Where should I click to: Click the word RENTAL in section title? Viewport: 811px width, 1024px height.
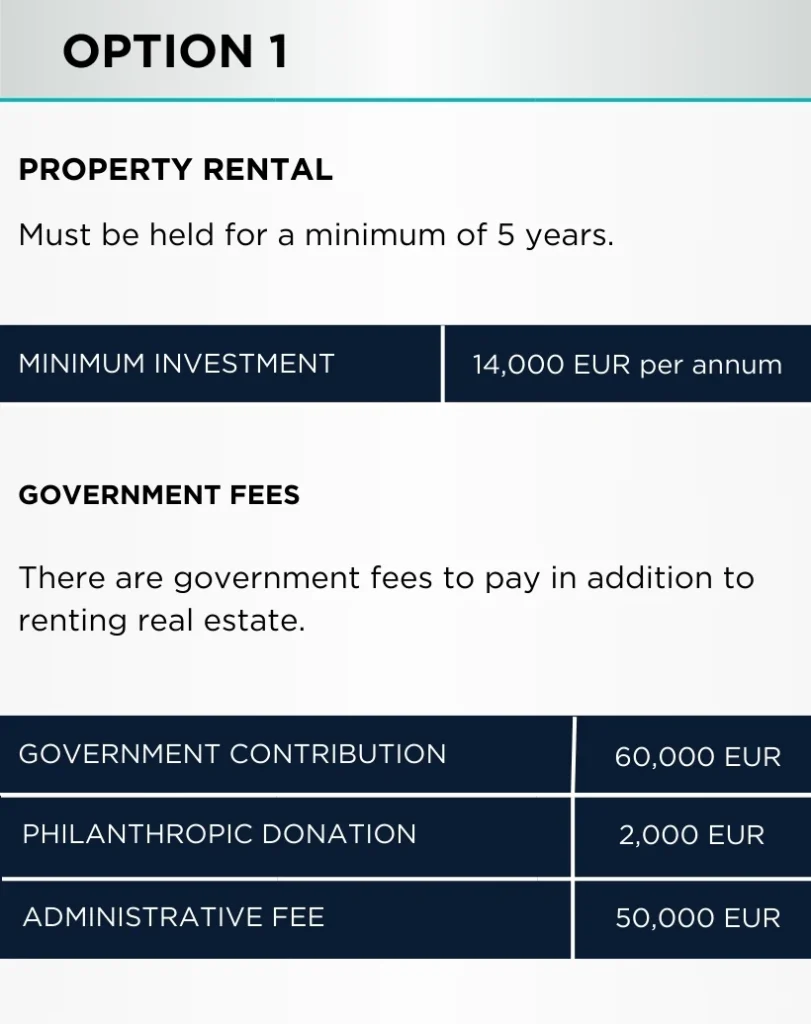coord(268,170)
